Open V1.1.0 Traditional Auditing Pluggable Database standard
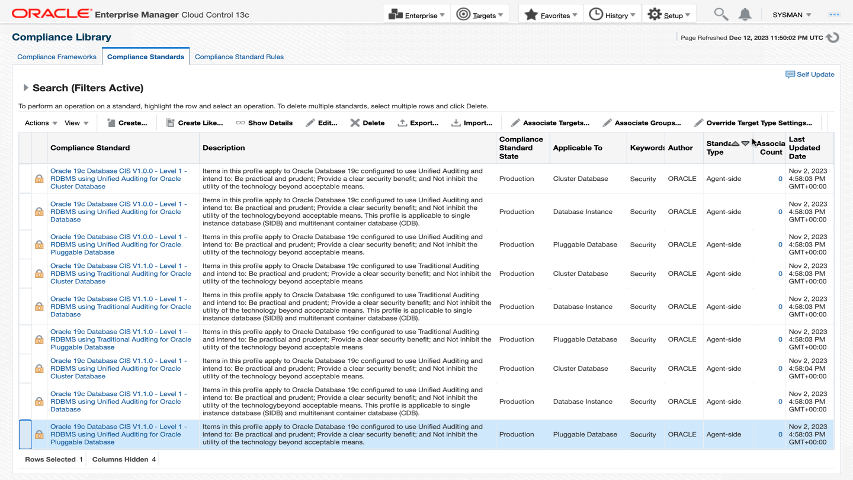 point(121,339)
